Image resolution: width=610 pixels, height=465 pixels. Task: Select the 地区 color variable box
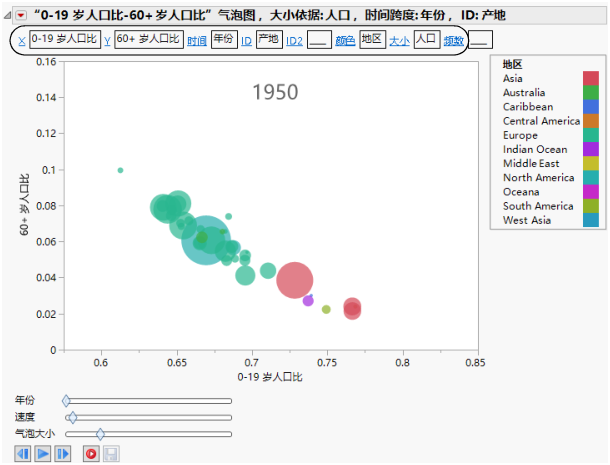click(372, 39)
